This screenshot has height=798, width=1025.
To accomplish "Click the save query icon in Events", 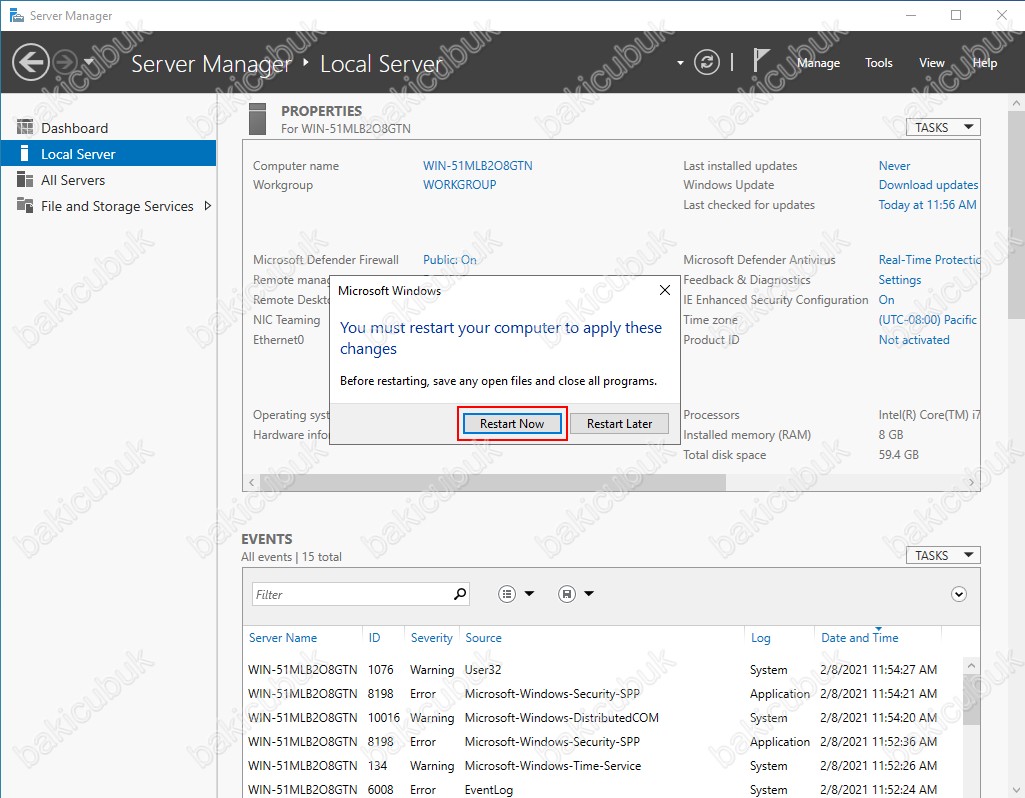I will [x=567, y=593].
